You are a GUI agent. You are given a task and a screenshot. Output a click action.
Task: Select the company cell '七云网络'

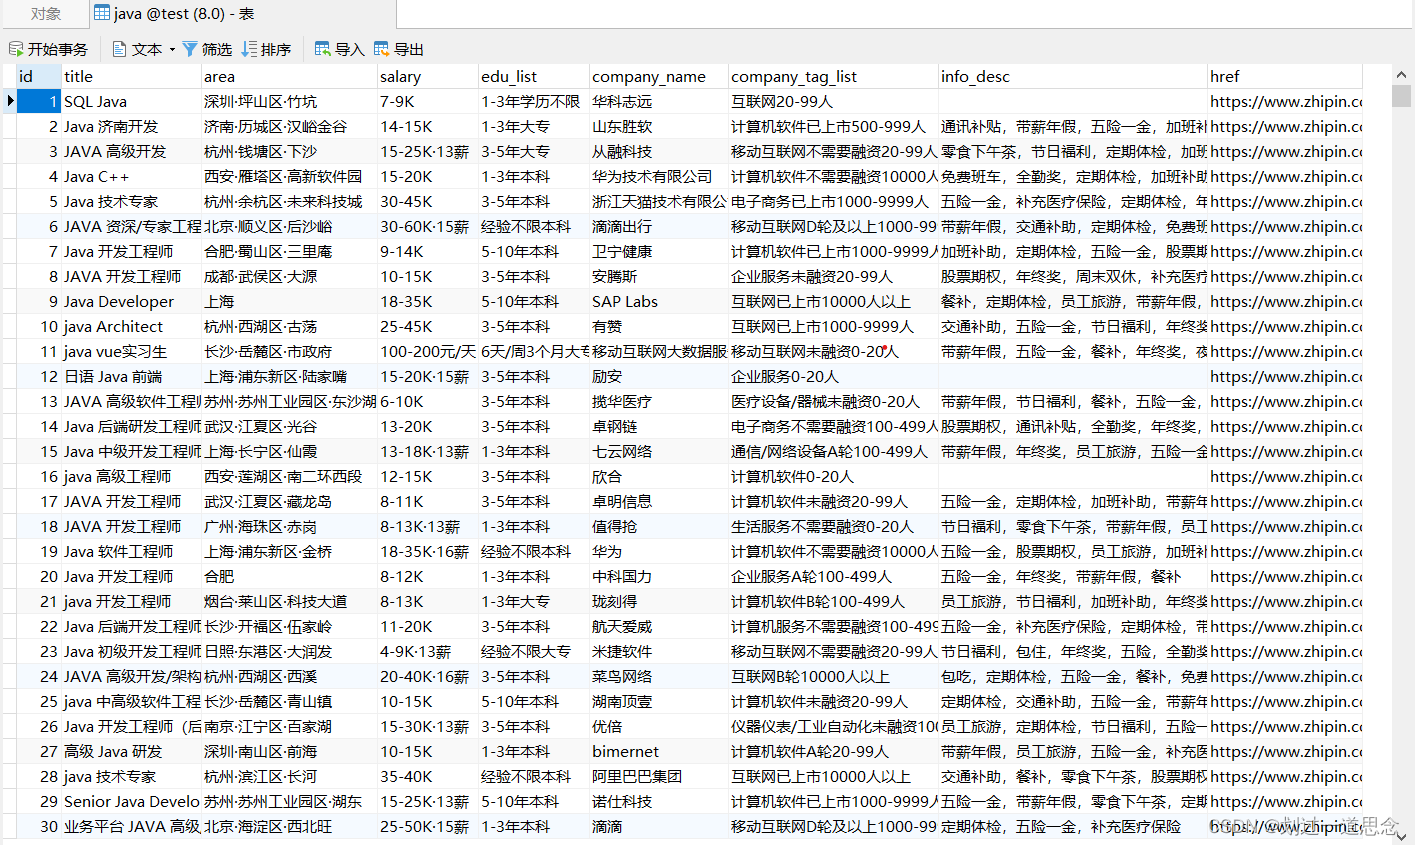[x=659, y=451]
